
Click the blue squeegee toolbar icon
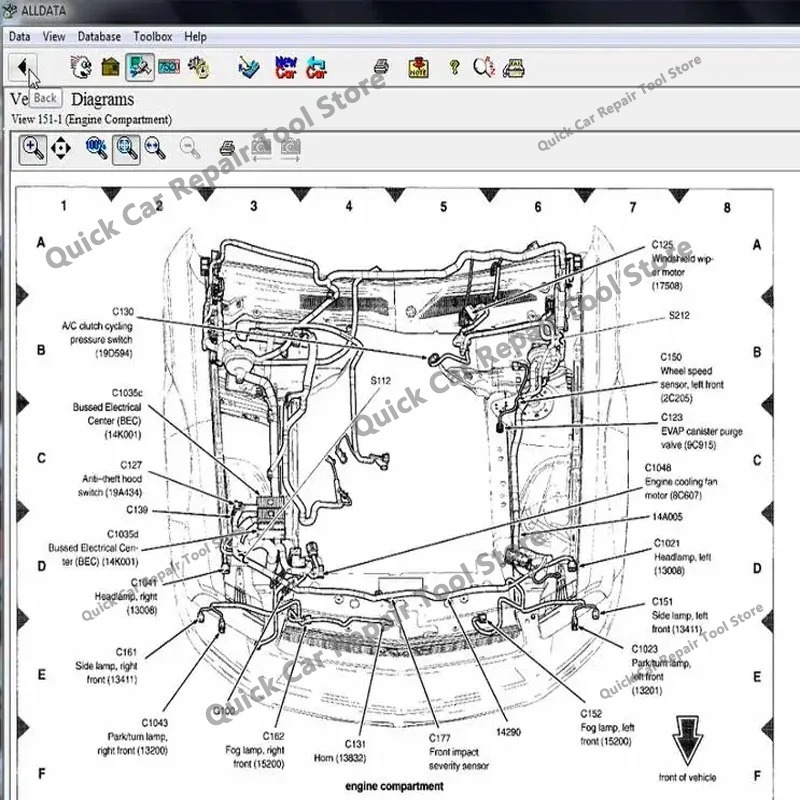[x=249, y=67]
